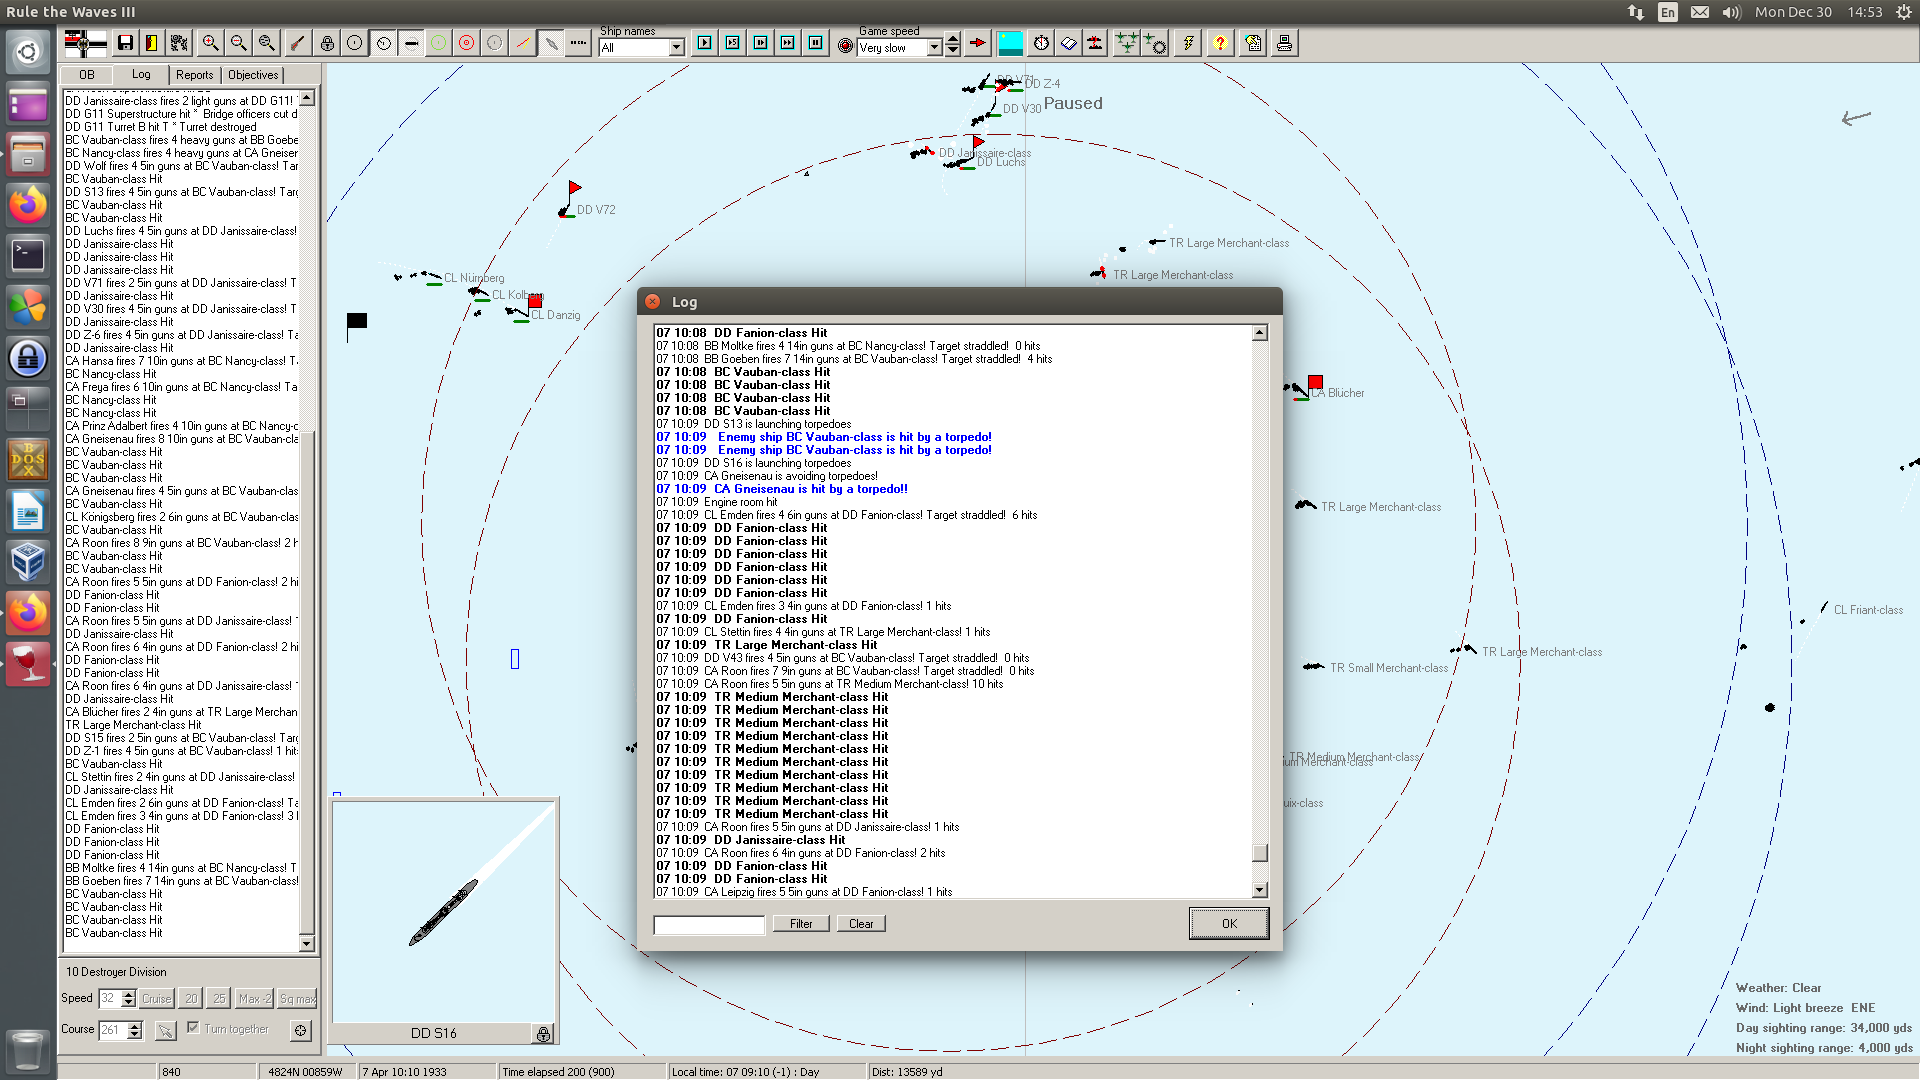Open Terminal from the Ubuntu dock
Screen dimensions: 1920x1080
click(27, 255)
